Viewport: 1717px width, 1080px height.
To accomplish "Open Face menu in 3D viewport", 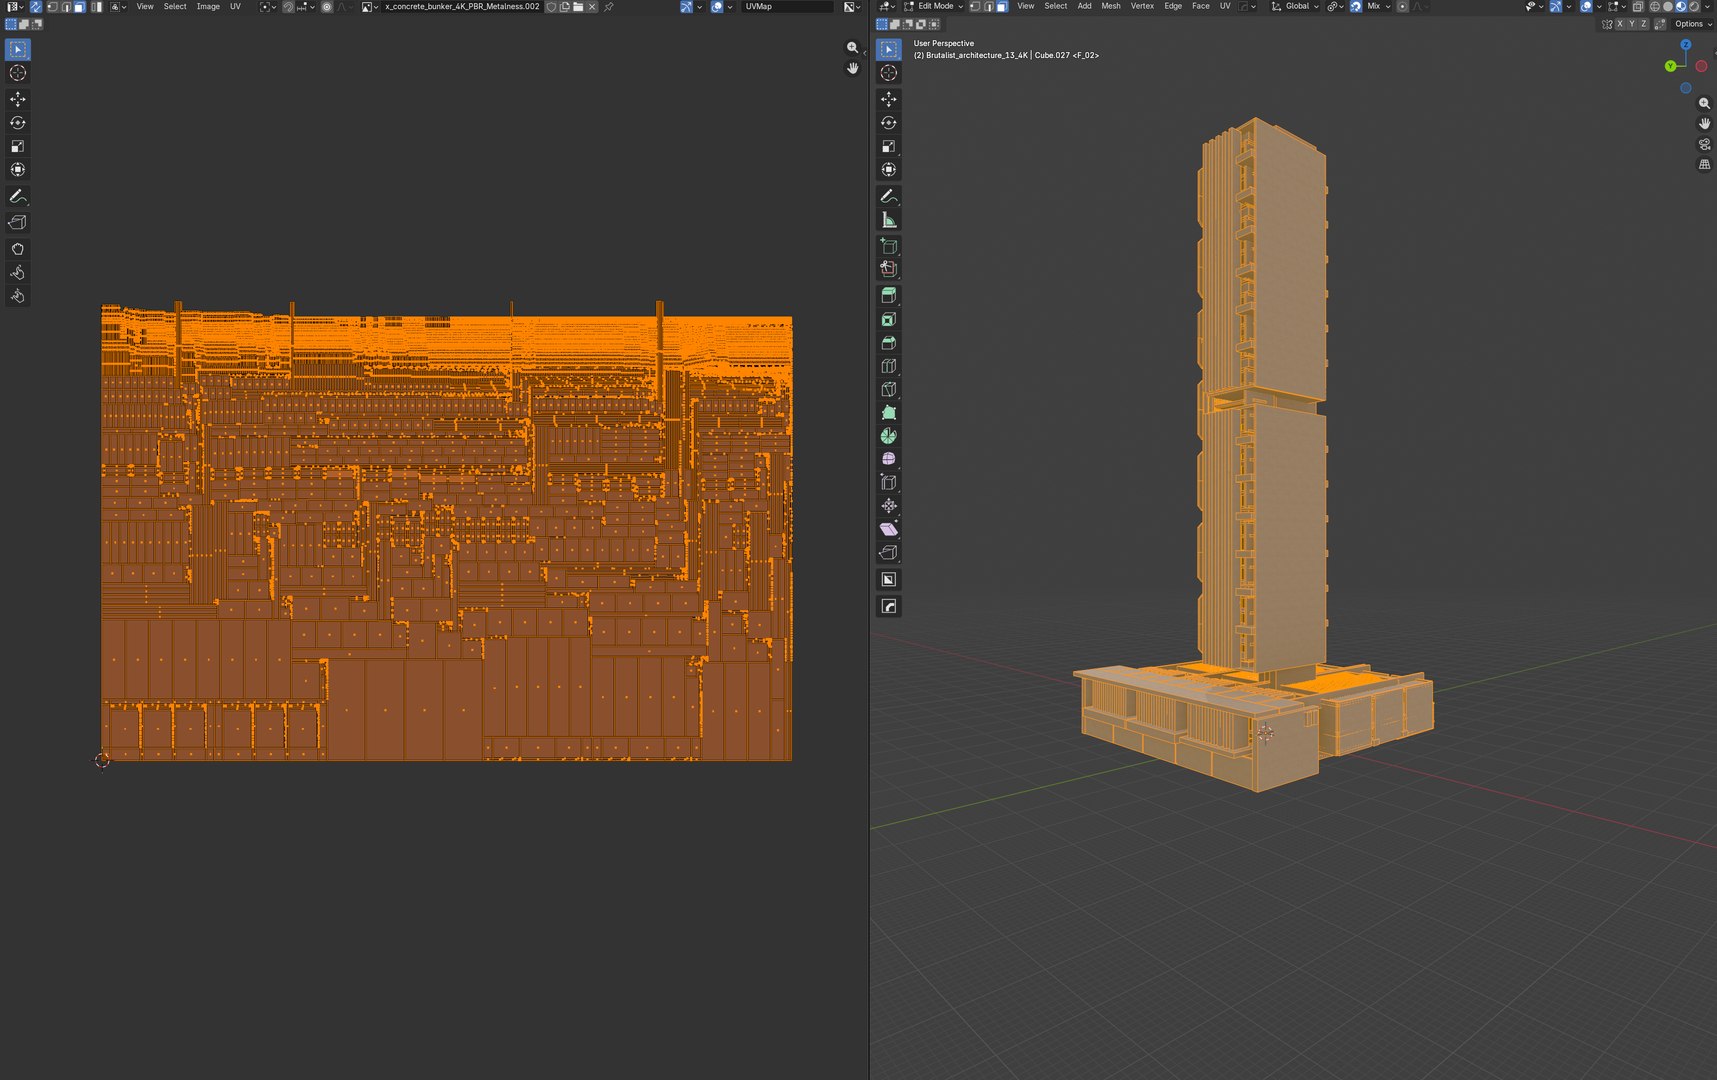I will [x=1201, y=6].
